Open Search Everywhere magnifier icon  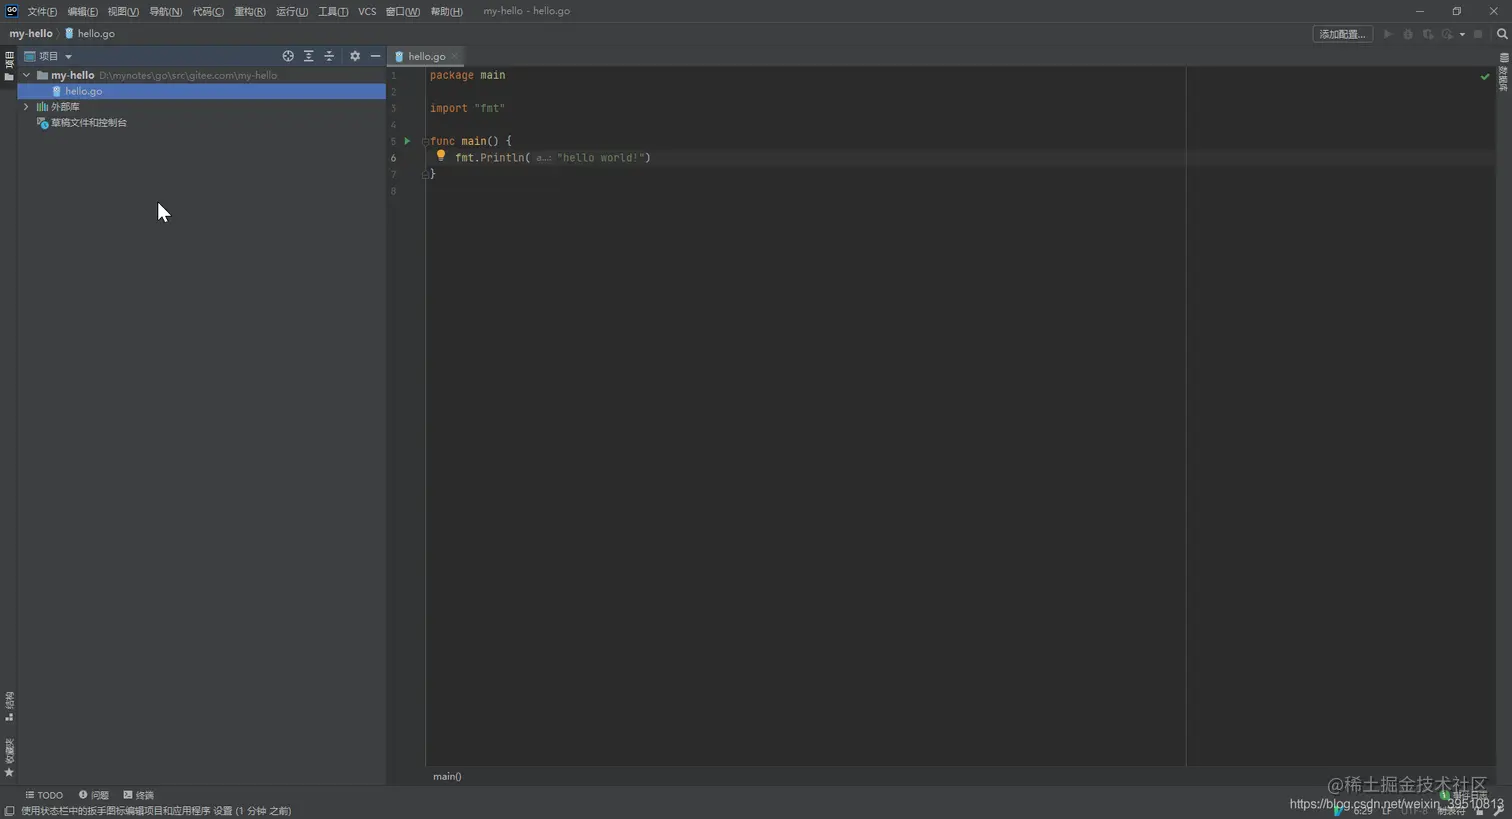tap(1501, 34)
